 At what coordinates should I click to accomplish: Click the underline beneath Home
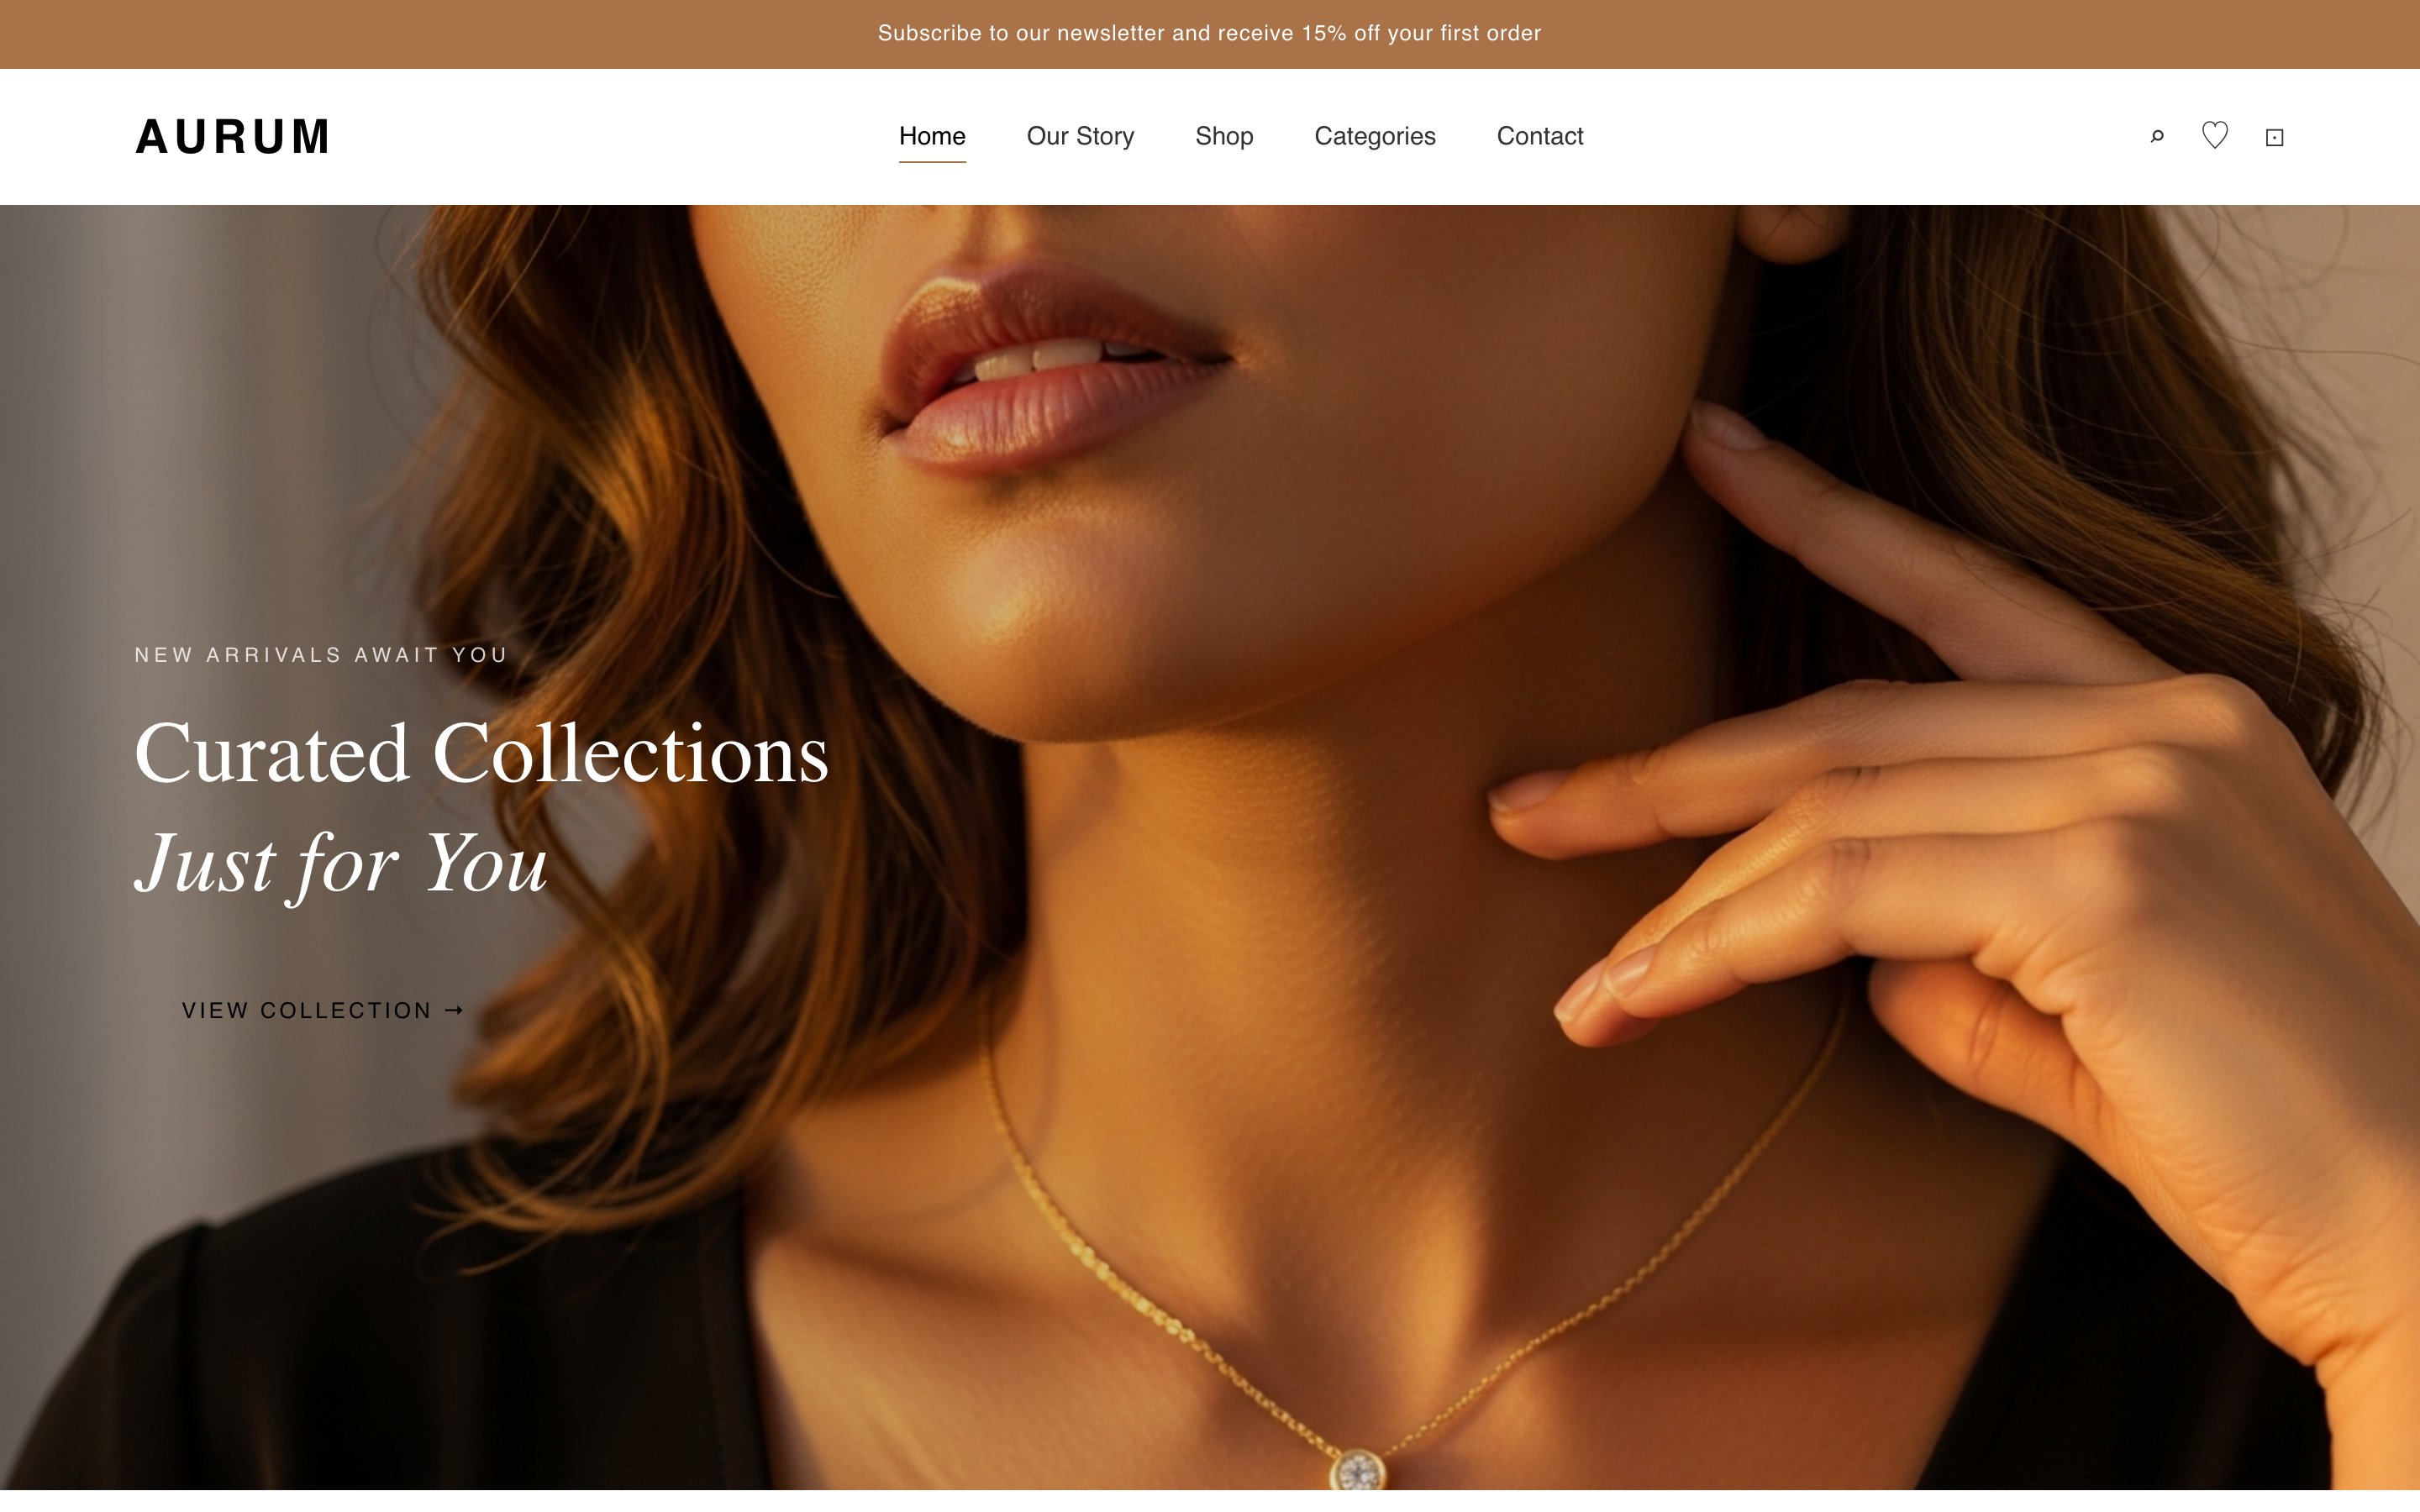coord(932,161)
